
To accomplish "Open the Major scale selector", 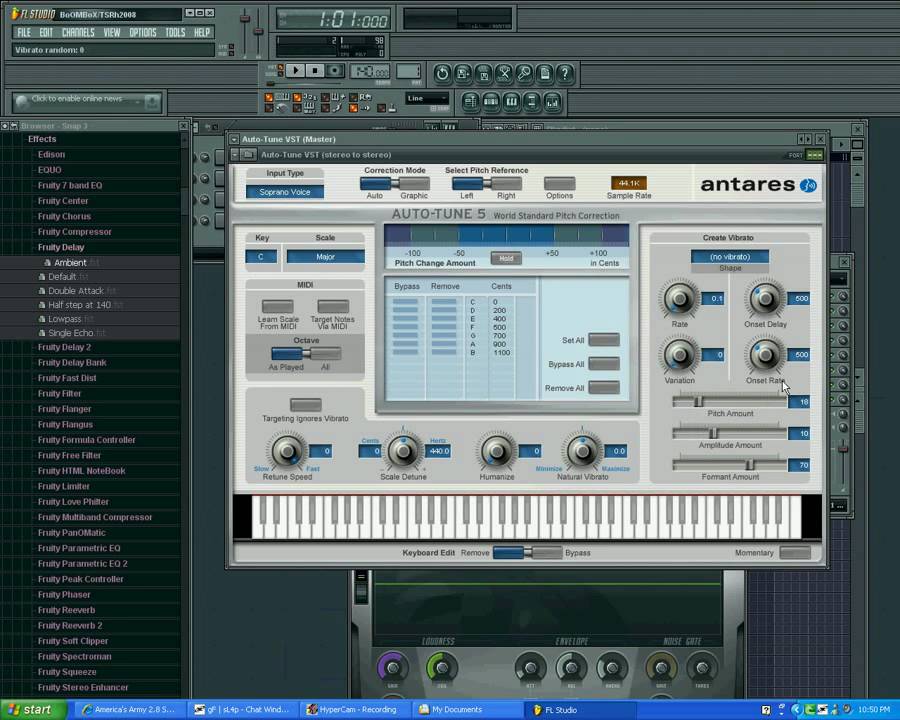I will coord(325,257).
